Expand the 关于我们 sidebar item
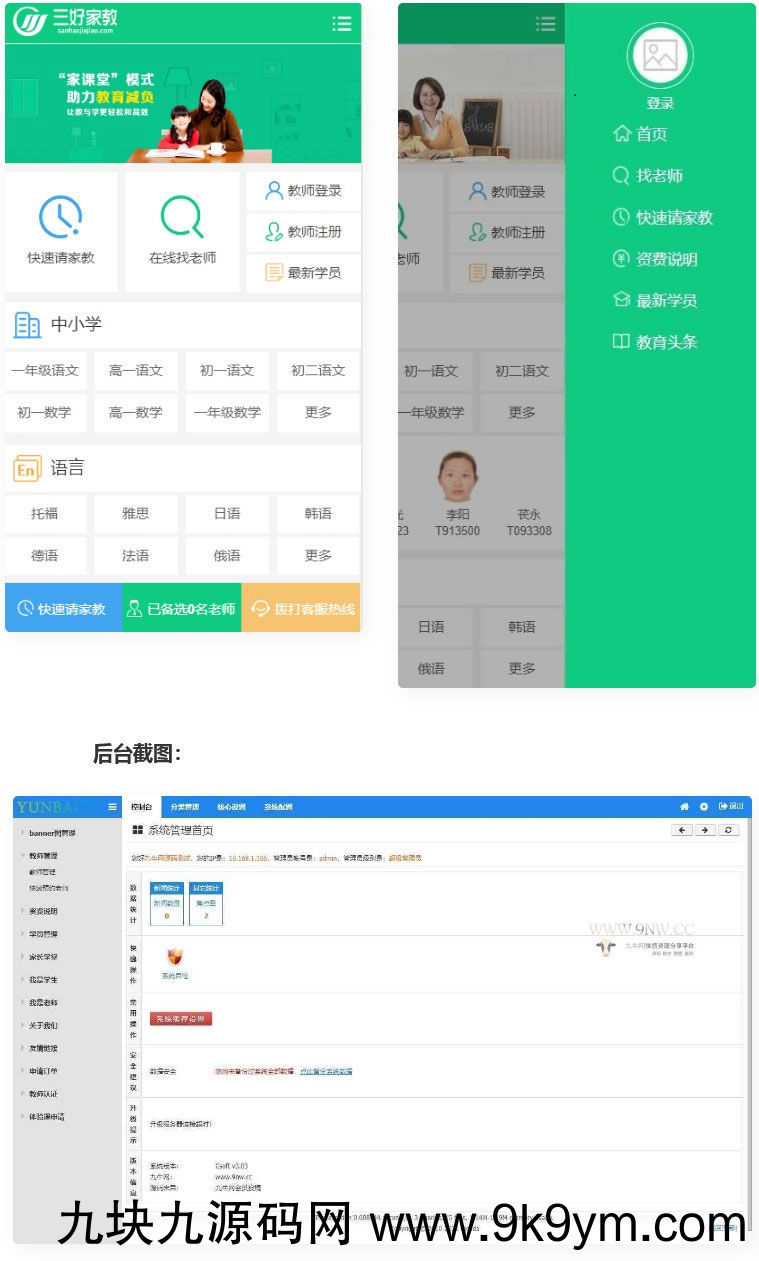Image resolution: width=759 pixels, height=1261 pixels. [x=43, y=1025]
